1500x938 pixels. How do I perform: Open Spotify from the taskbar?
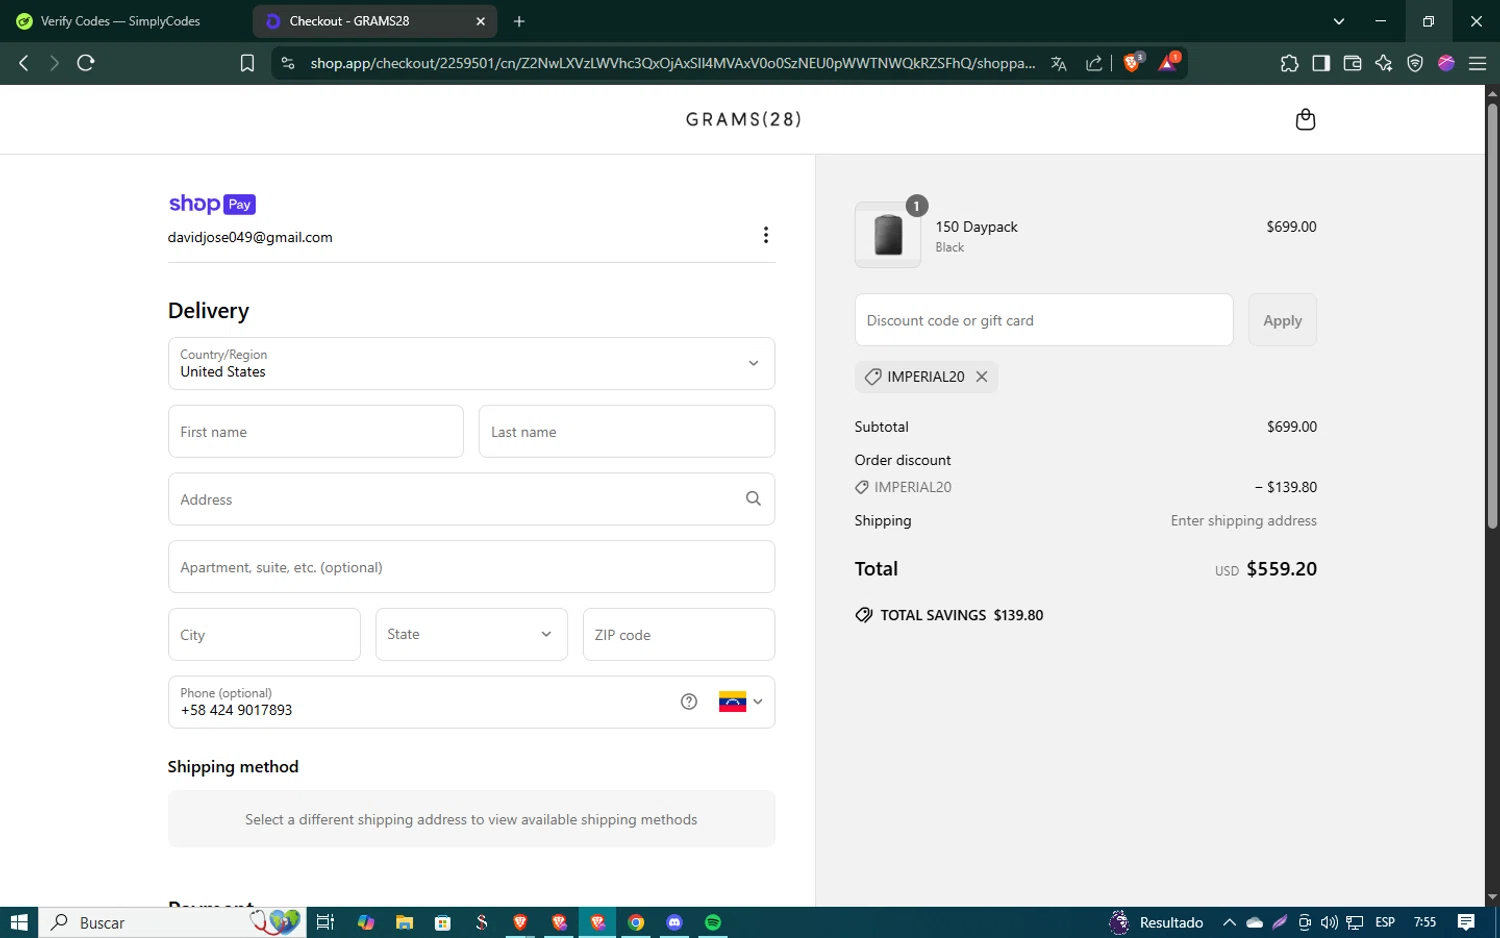tap(713, 922)
